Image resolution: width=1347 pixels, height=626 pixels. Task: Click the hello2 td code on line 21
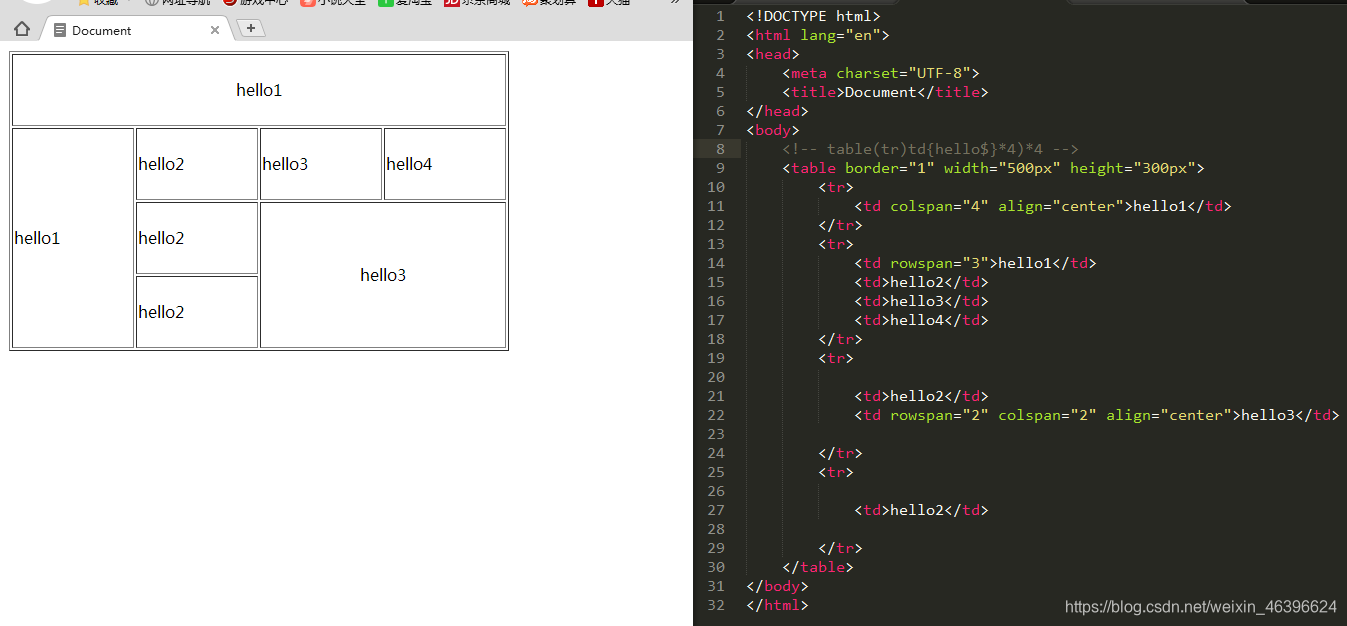coord(921,396)
